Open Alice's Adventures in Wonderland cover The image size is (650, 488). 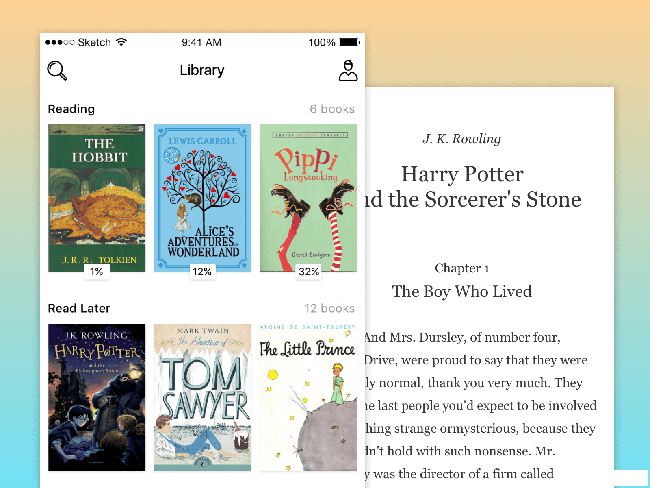202,198
